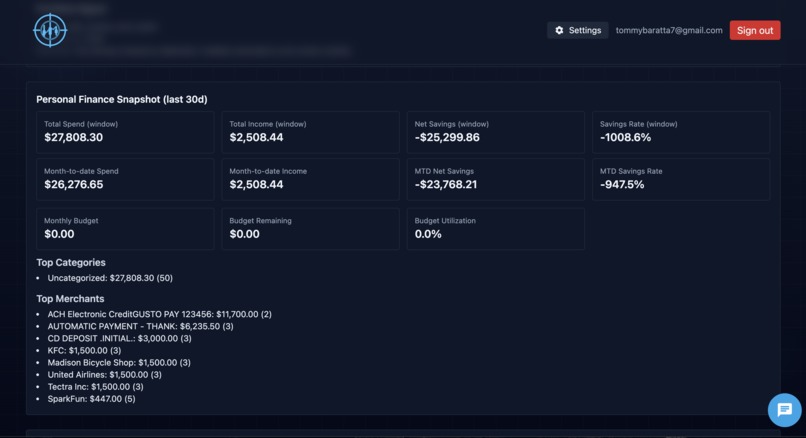Click the Uncategorized: $27,808.30 (50) entry
806x438 pixels.
pyautogui.click(x=110, y=278)
